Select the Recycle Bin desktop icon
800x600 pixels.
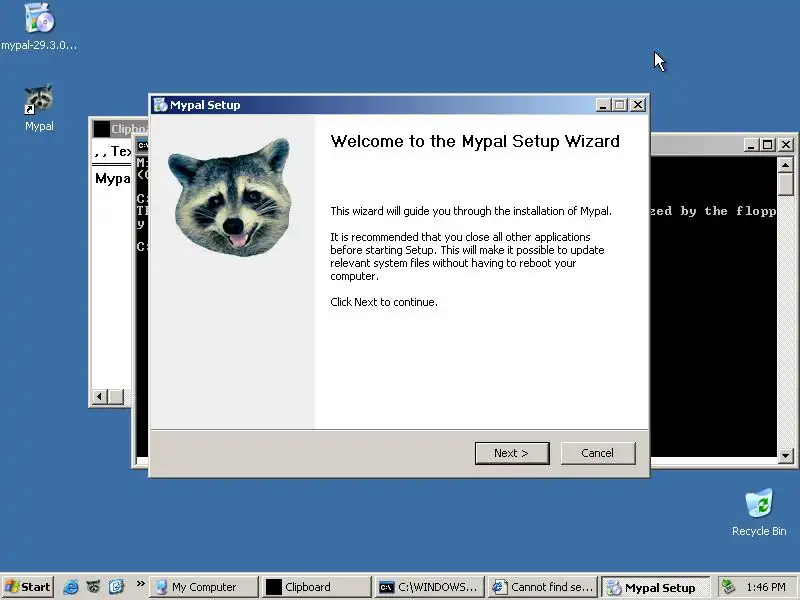pos(759,512)
